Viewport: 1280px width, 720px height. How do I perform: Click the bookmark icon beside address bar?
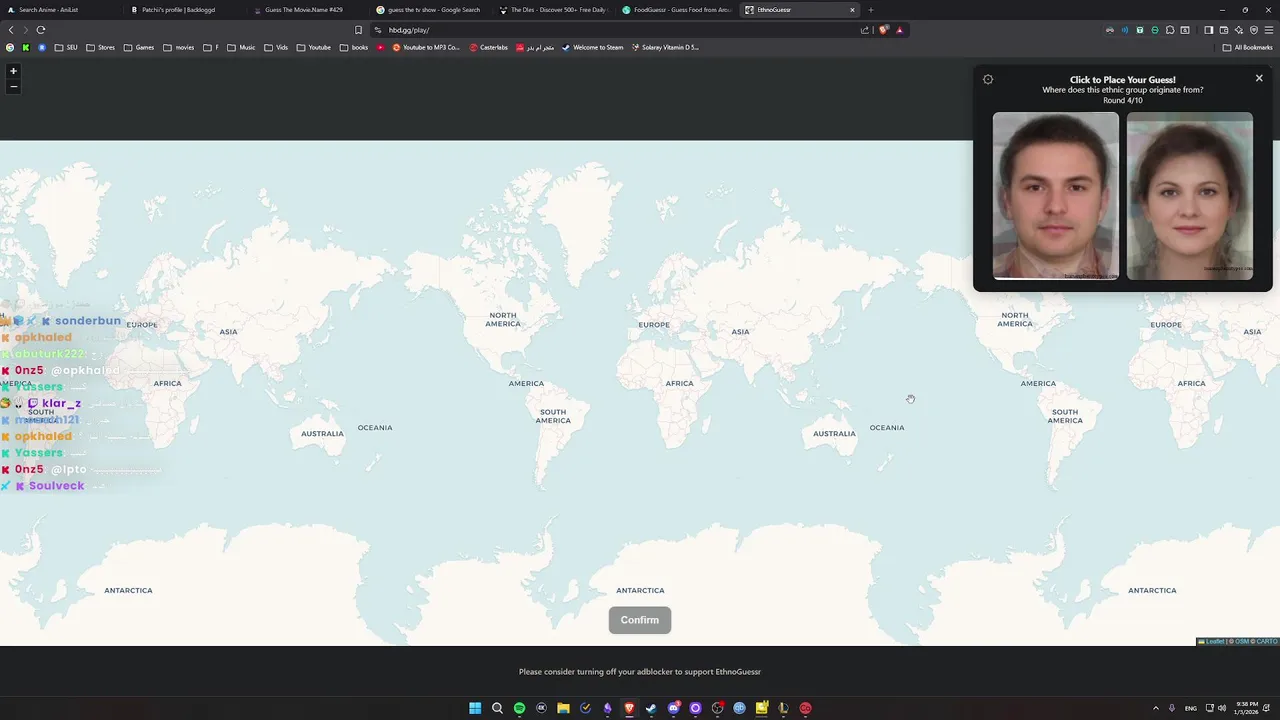(358, 30)
